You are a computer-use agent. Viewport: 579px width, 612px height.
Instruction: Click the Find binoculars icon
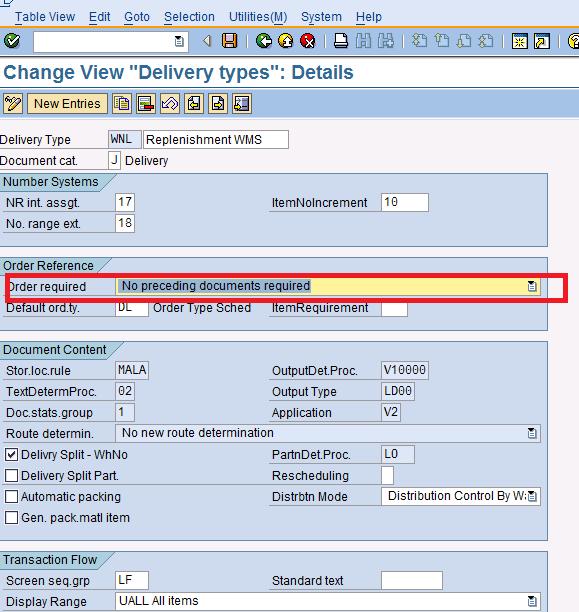pyautogui.click(x=363, y=41)
